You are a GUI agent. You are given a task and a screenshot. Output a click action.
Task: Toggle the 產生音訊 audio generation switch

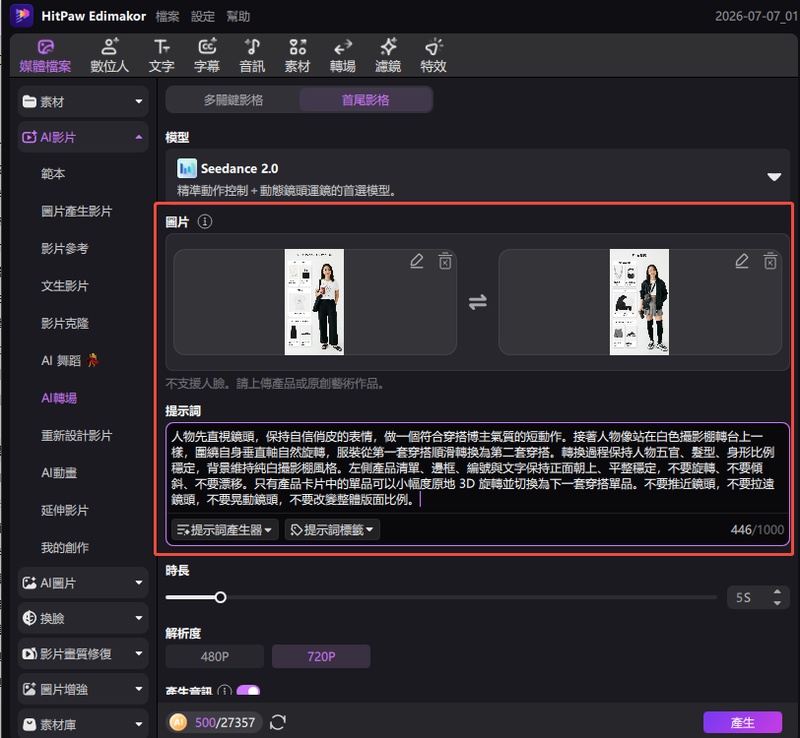[248, 691]
